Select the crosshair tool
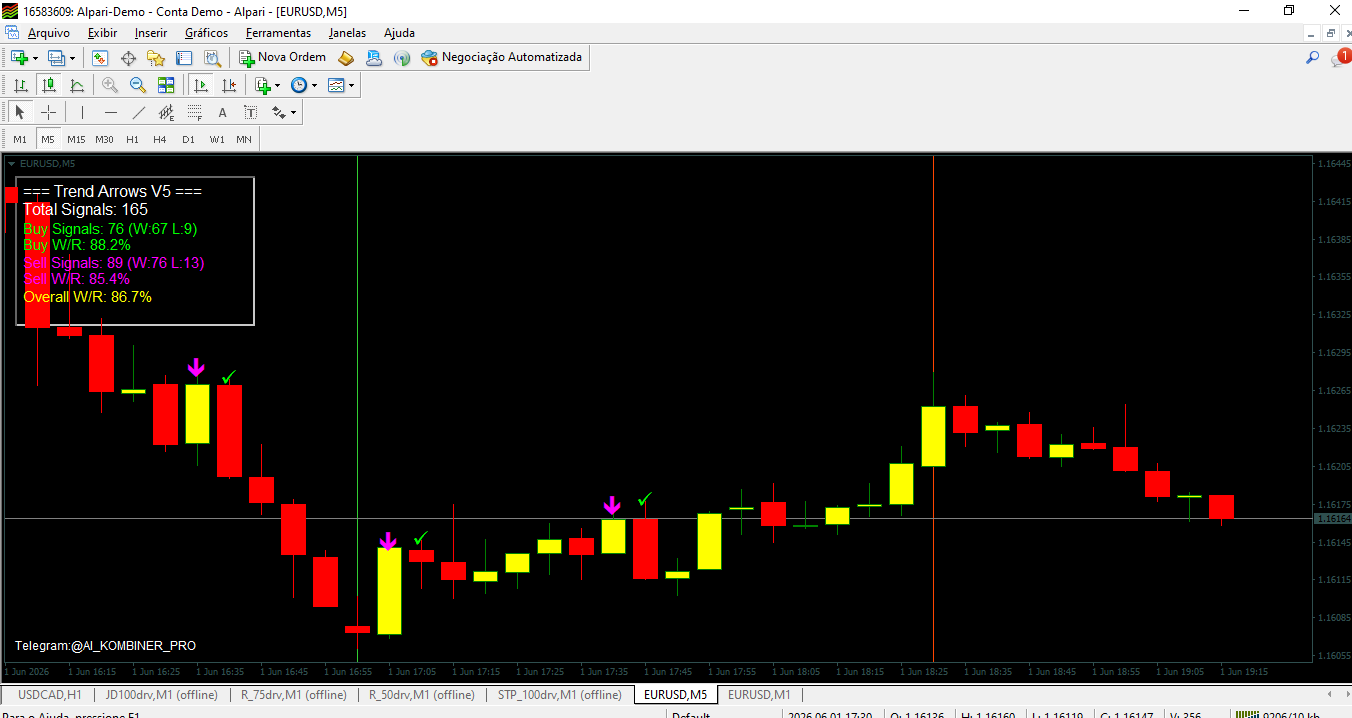 48,112
